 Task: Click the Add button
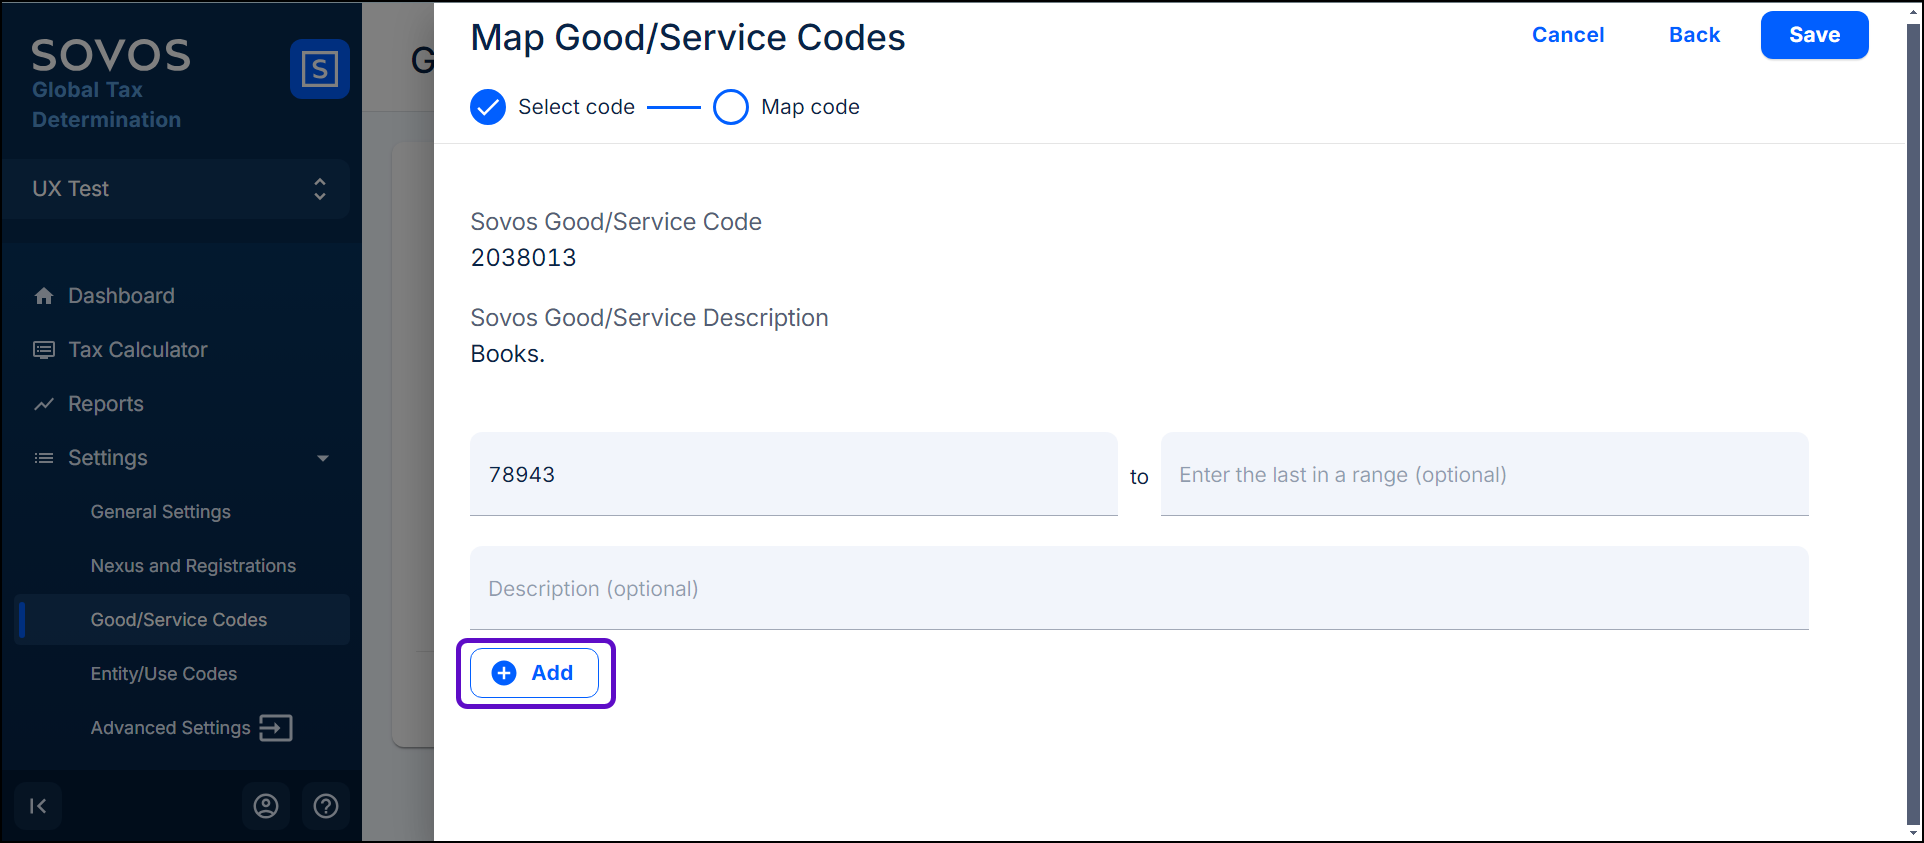click(x=535, y=673)
